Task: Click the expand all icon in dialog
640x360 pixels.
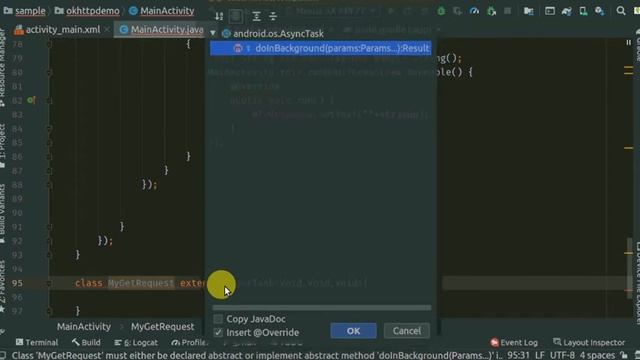Action: pos(256,16)
